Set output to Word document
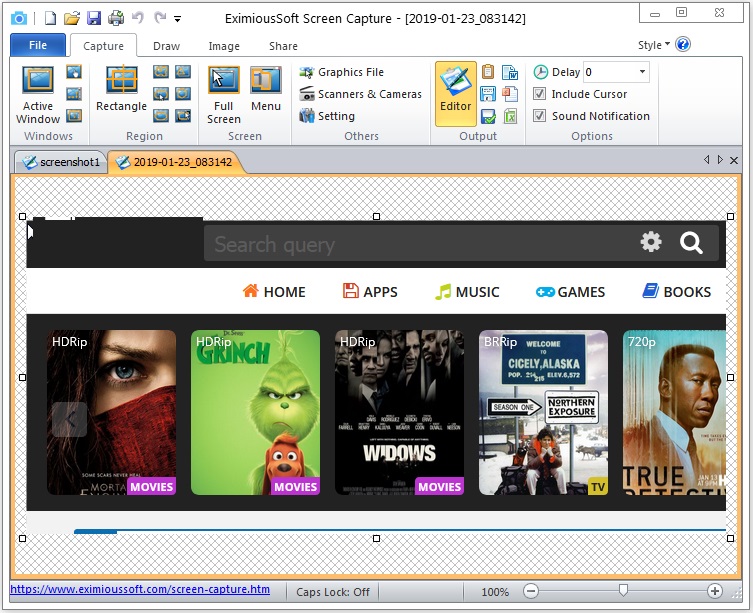Viewport: 753px width, 613px height. pyautogui.click(x=510, y=72)
